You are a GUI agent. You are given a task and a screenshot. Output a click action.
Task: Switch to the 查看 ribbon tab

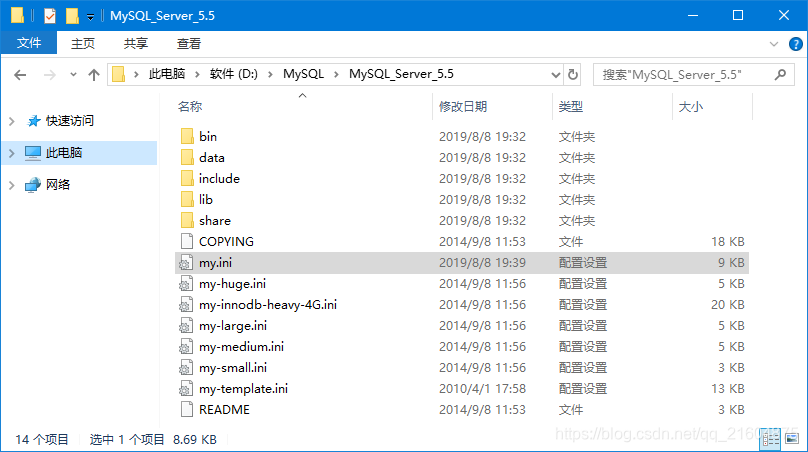189,44
